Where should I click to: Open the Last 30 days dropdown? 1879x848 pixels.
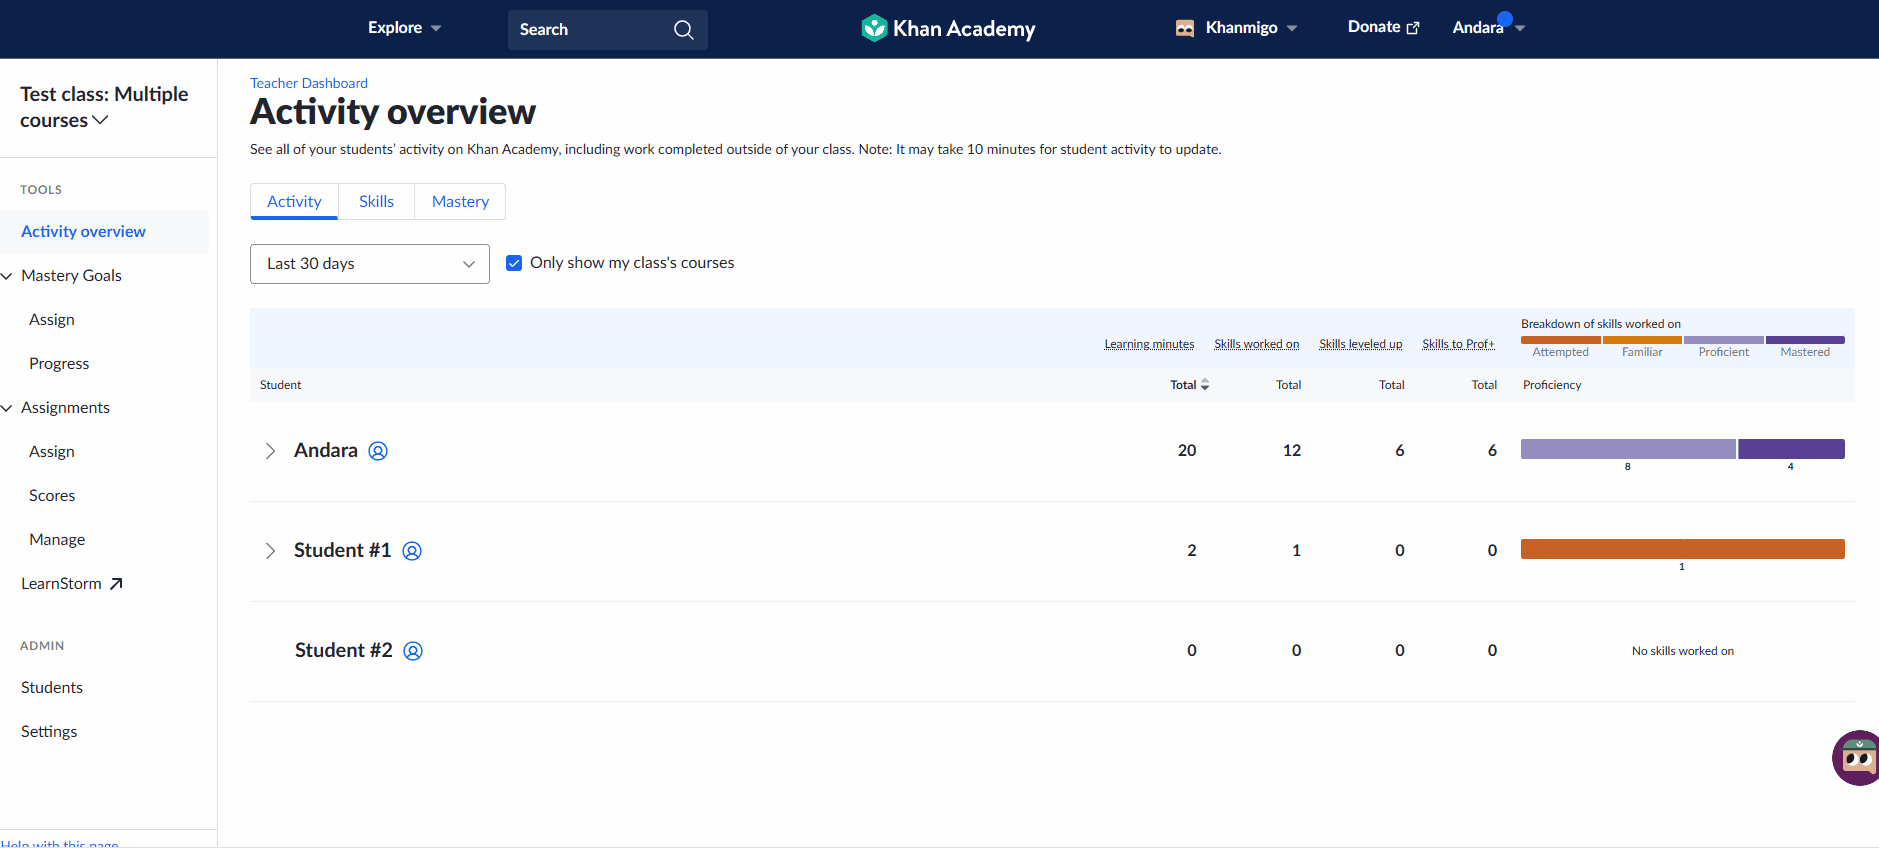tap(369, 264)
